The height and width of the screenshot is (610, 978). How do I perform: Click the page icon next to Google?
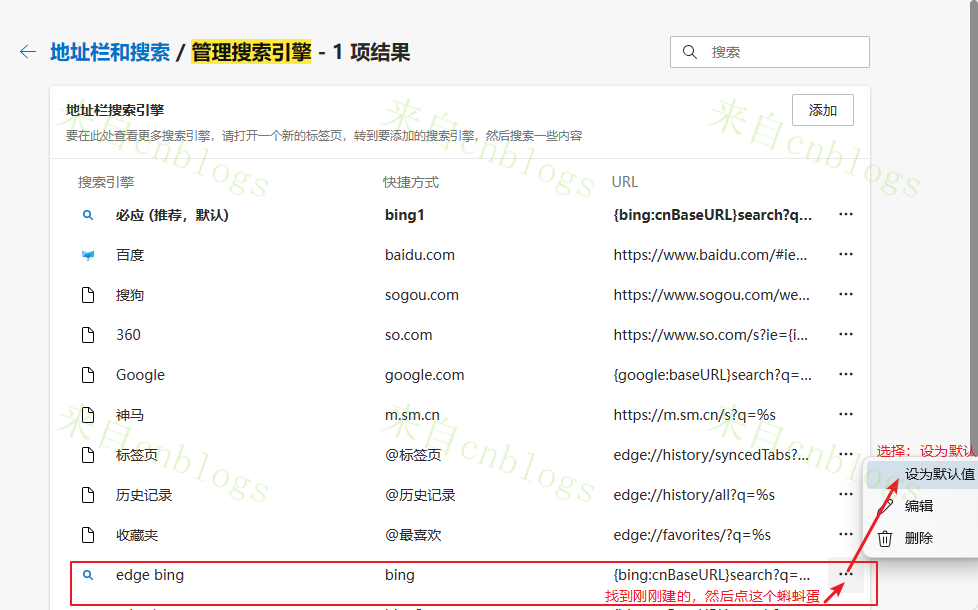coord(88,375)
